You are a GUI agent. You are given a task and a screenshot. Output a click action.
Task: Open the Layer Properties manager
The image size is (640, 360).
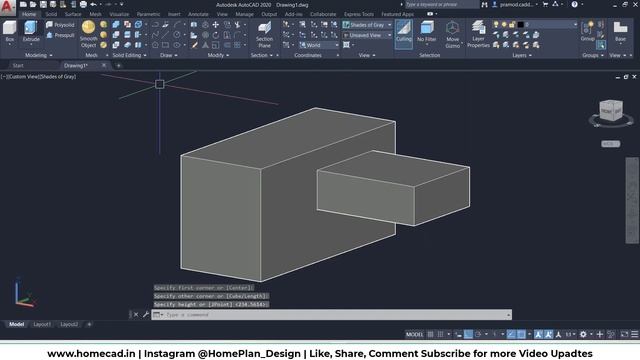point(478,34)
